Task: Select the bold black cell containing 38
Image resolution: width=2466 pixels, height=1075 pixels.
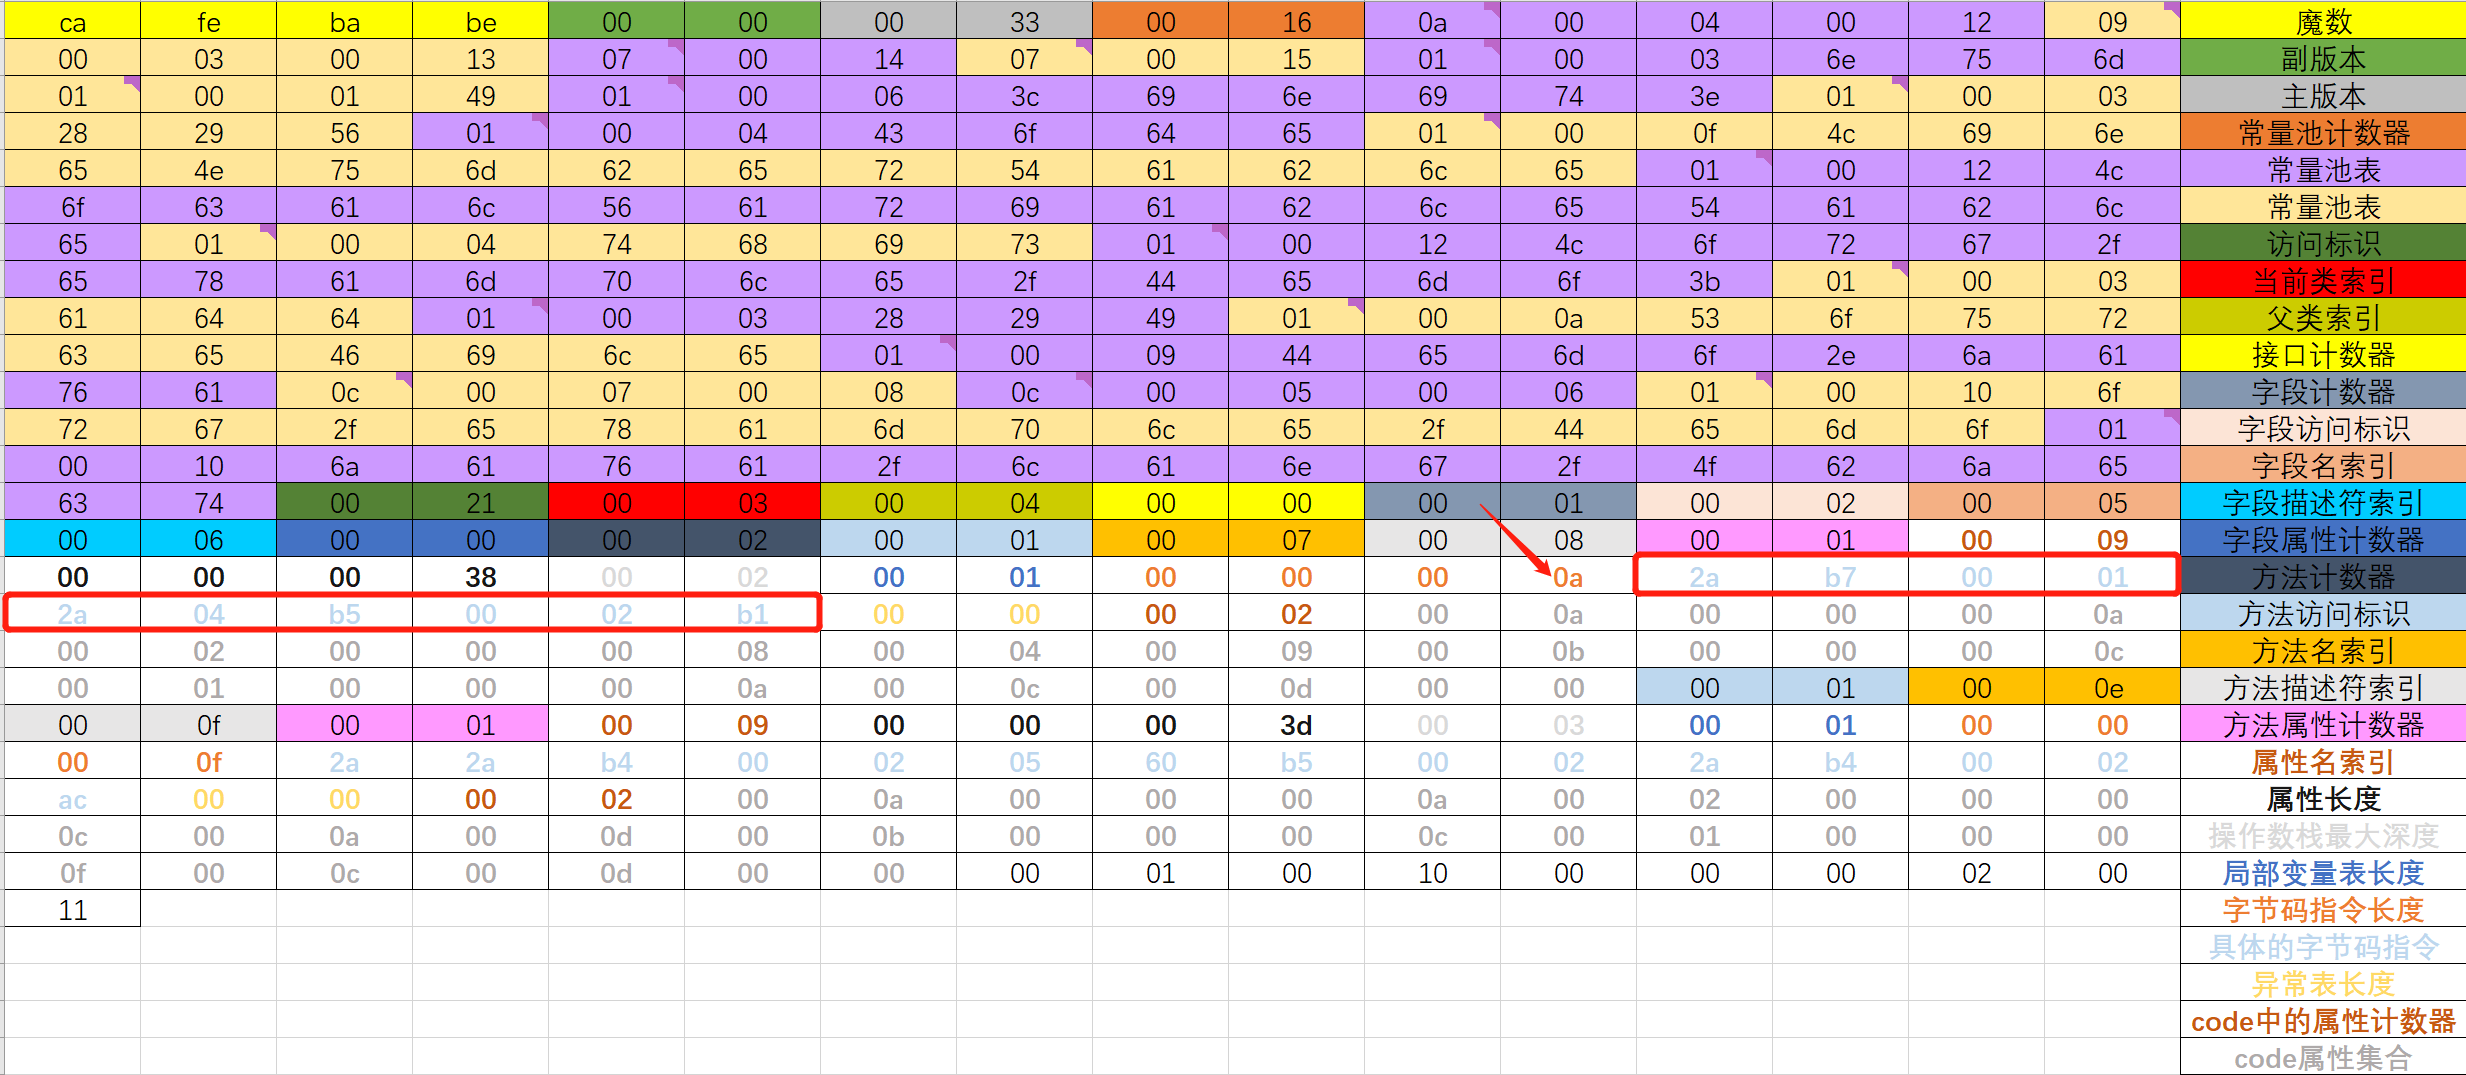Action: [480, 577]
